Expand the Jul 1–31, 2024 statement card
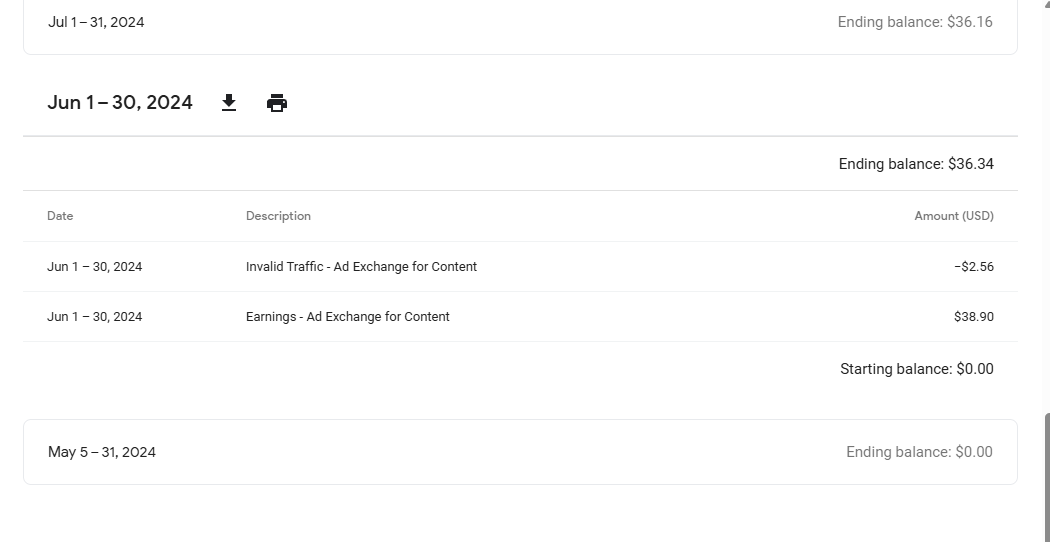This screenshot has width=1050, height=542. pyautogui.click(x=520, y=22)
